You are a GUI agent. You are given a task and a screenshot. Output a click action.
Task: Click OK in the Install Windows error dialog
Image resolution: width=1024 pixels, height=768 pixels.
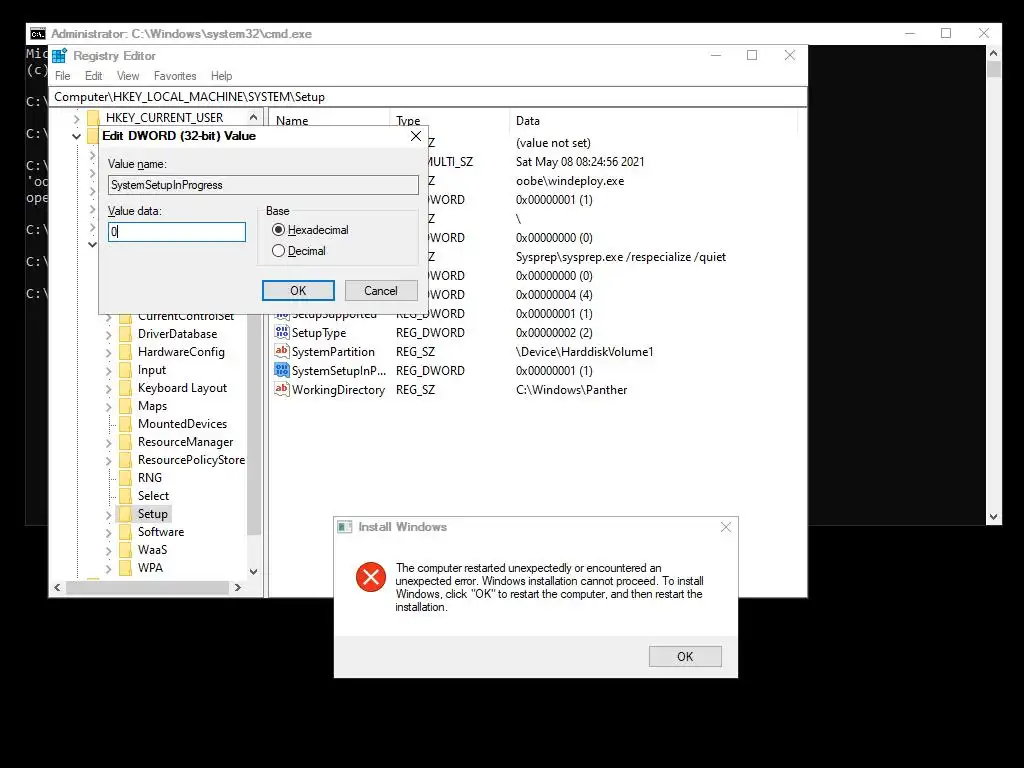[685, 656]
